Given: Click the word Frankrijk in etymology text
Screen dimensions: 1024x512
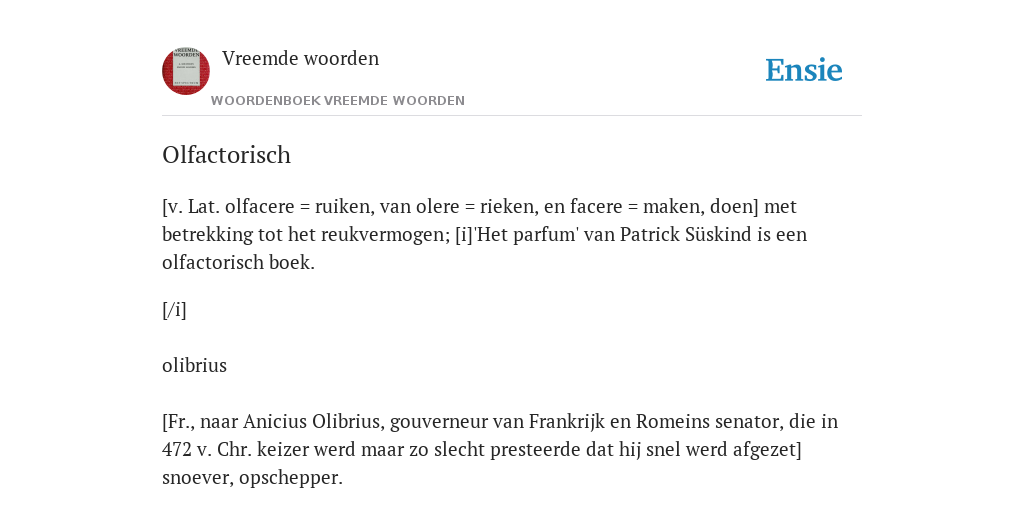Looking at the screenshot, I should tap(566, 421).
